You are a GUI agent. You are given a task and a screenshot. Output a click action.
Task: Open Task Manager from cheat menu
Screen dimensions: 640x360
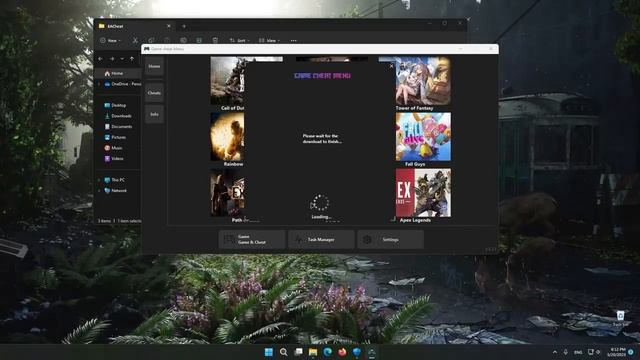[321, 240]
